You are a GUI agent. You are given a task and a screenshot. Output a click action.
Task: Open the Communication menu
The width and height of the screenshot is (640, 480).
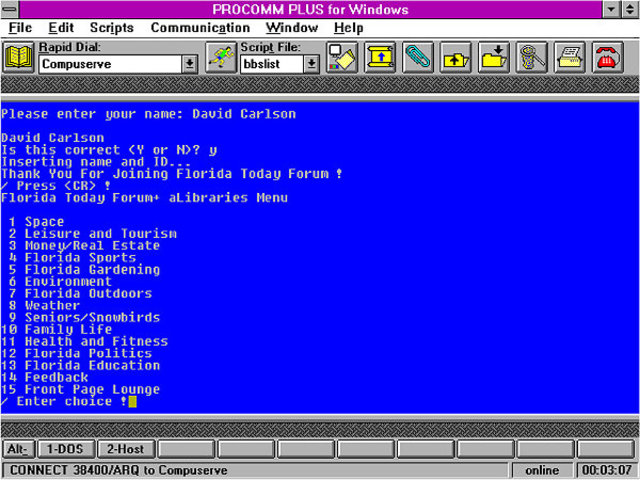point(200,28)
